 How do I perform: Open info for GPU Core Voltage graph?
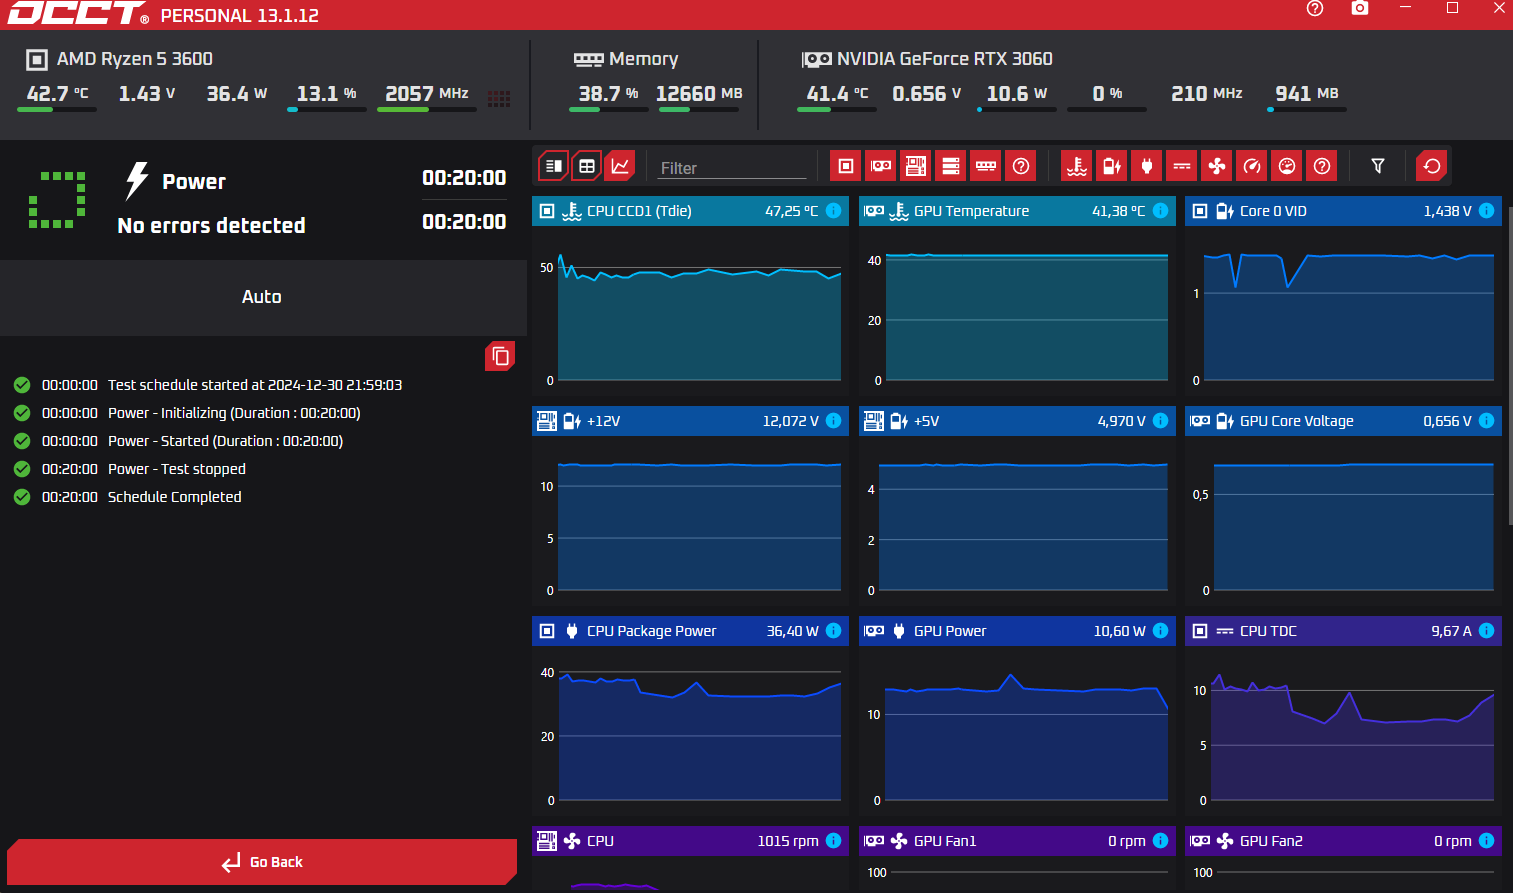[x=1486, y=421]
